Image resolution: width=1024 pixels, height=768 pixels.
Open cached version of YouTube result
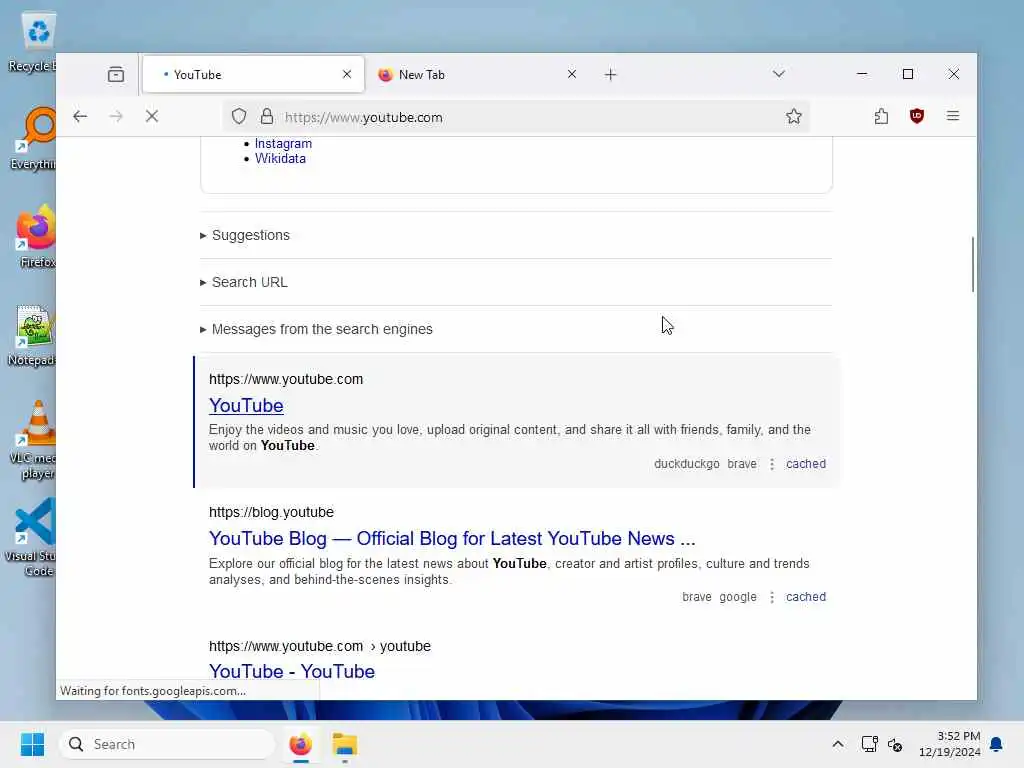point(806,464)
